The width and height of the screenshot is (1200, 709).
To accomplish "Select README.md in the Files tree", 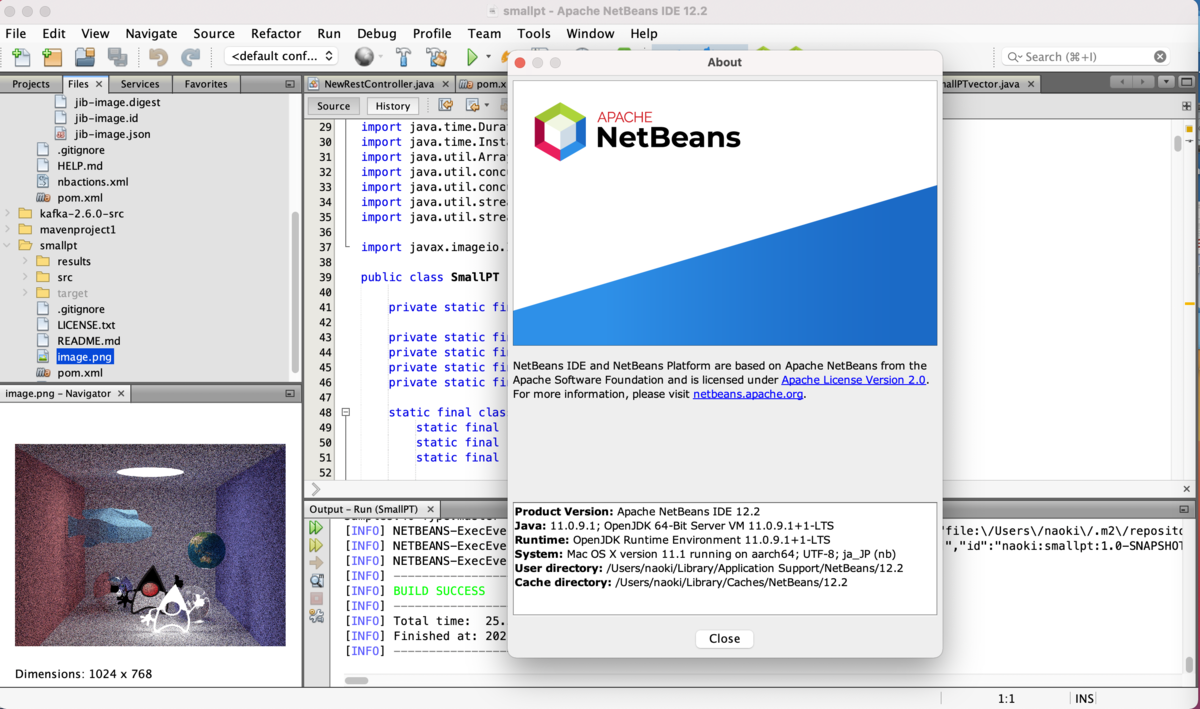I will pyautogui.click(x=88, y=341).
